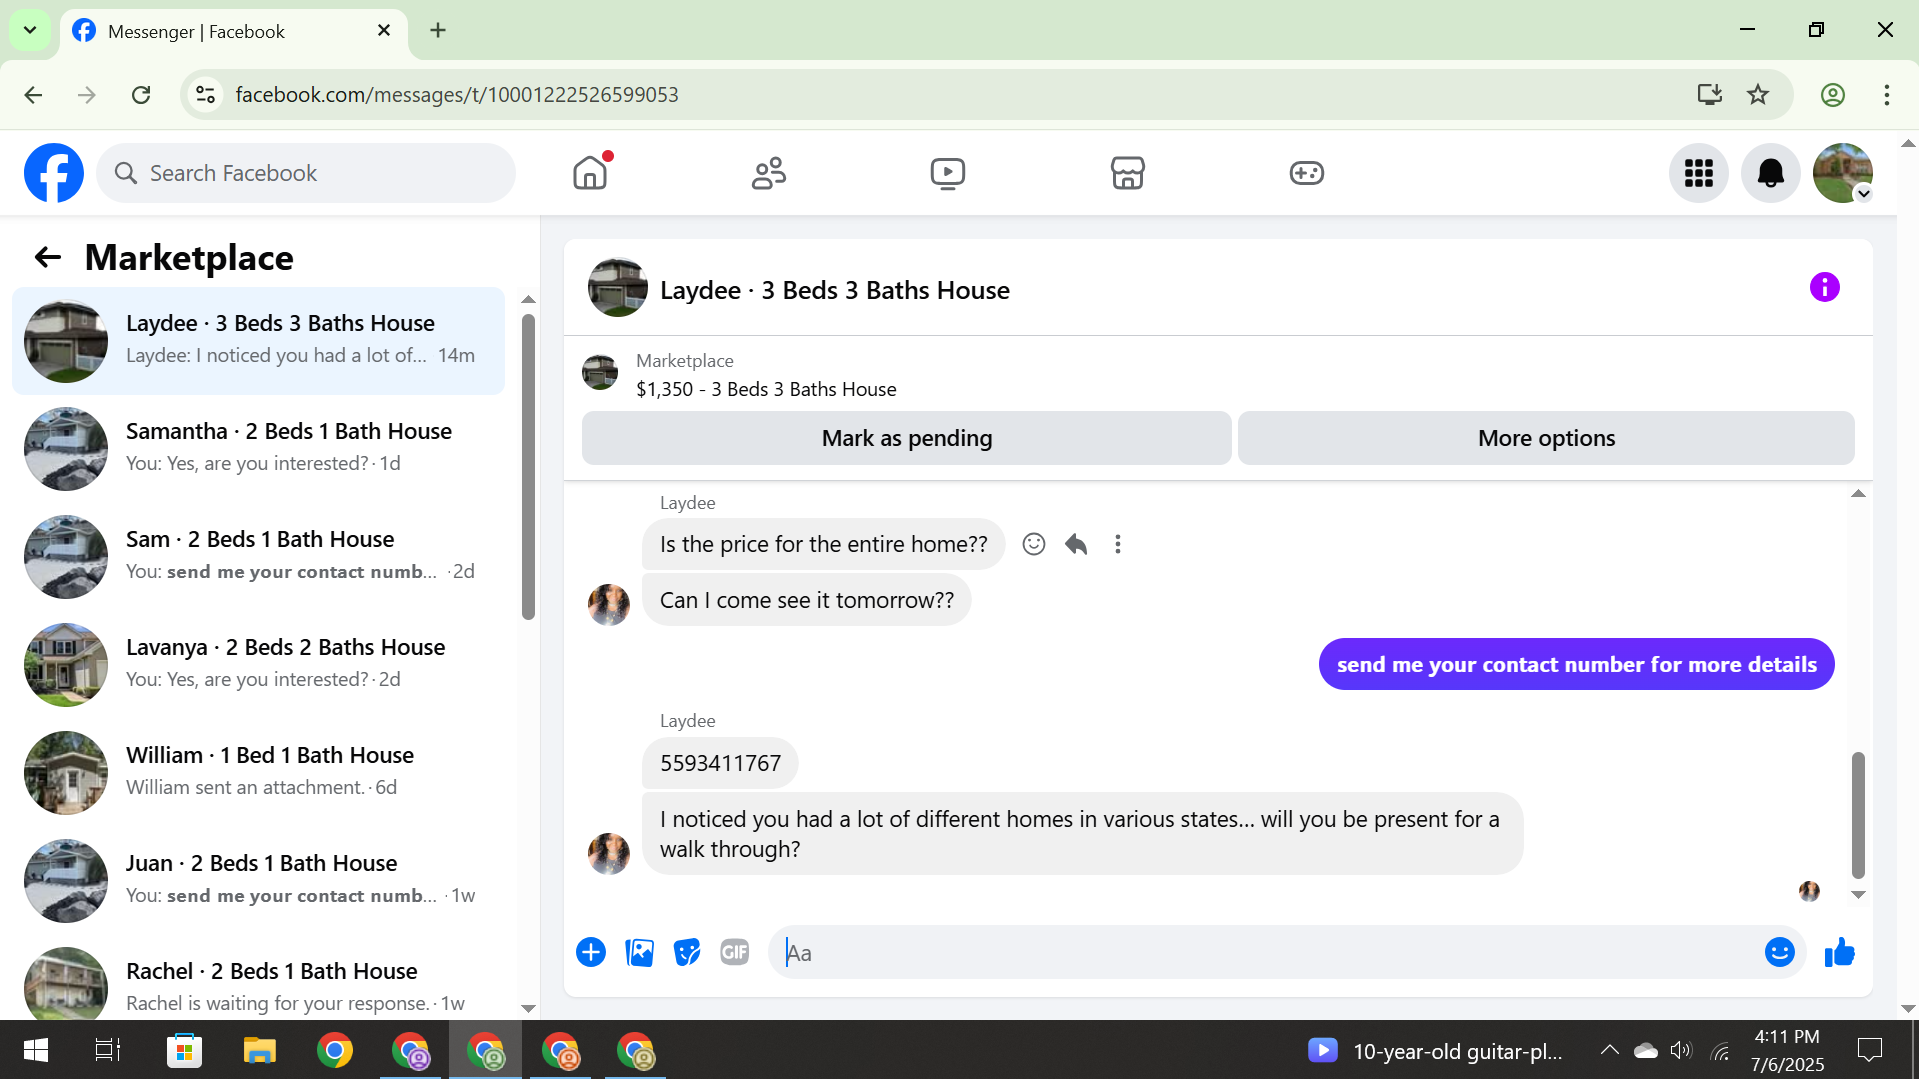This screenshot has height=1079, width=1919.
Task: Open the volume control in system tray
Action: click(x=1681, y=1050)
